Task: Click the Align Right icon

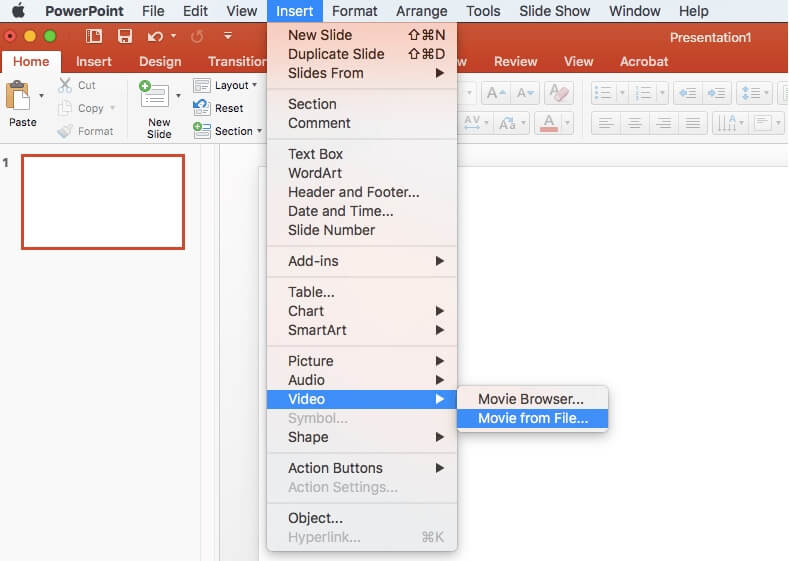Action: (x=664, y=123)
